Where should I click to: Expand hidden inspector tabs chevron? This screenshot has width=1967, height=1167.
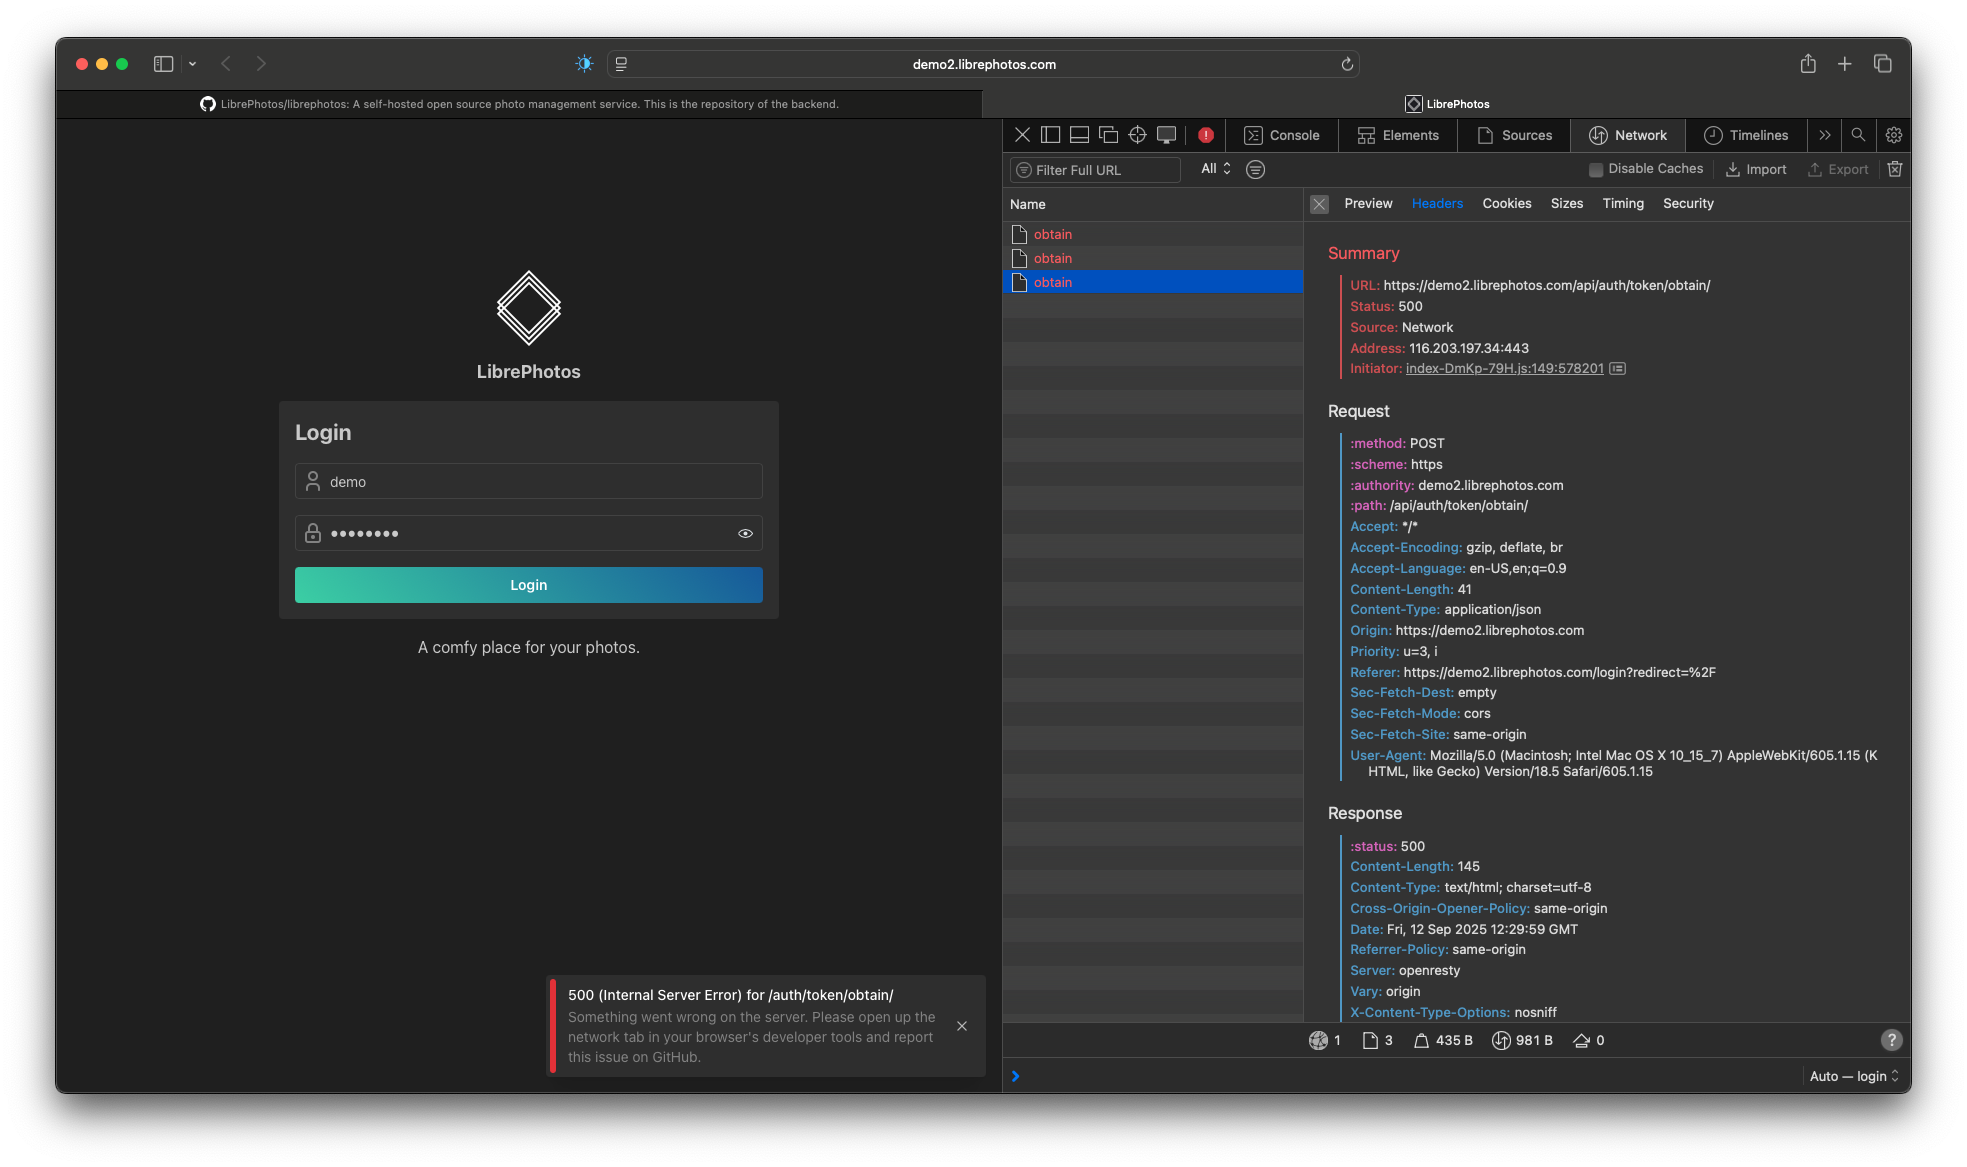coord(1825,135)
